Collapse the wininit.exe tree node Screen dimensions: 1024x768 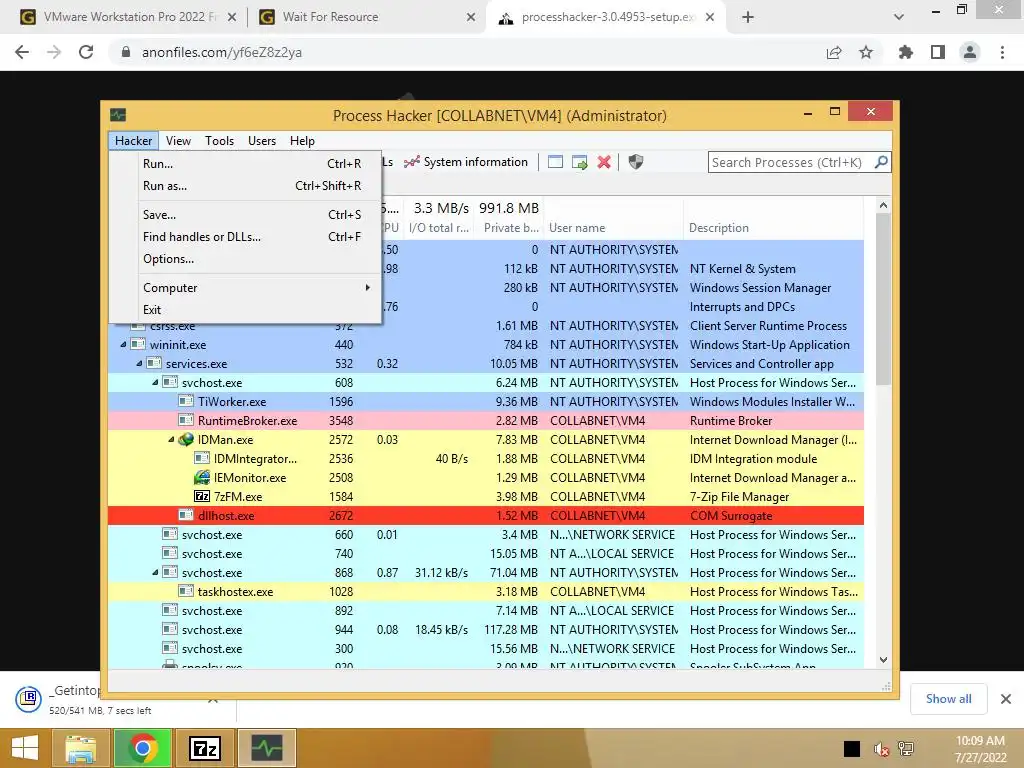coord(123,344)
